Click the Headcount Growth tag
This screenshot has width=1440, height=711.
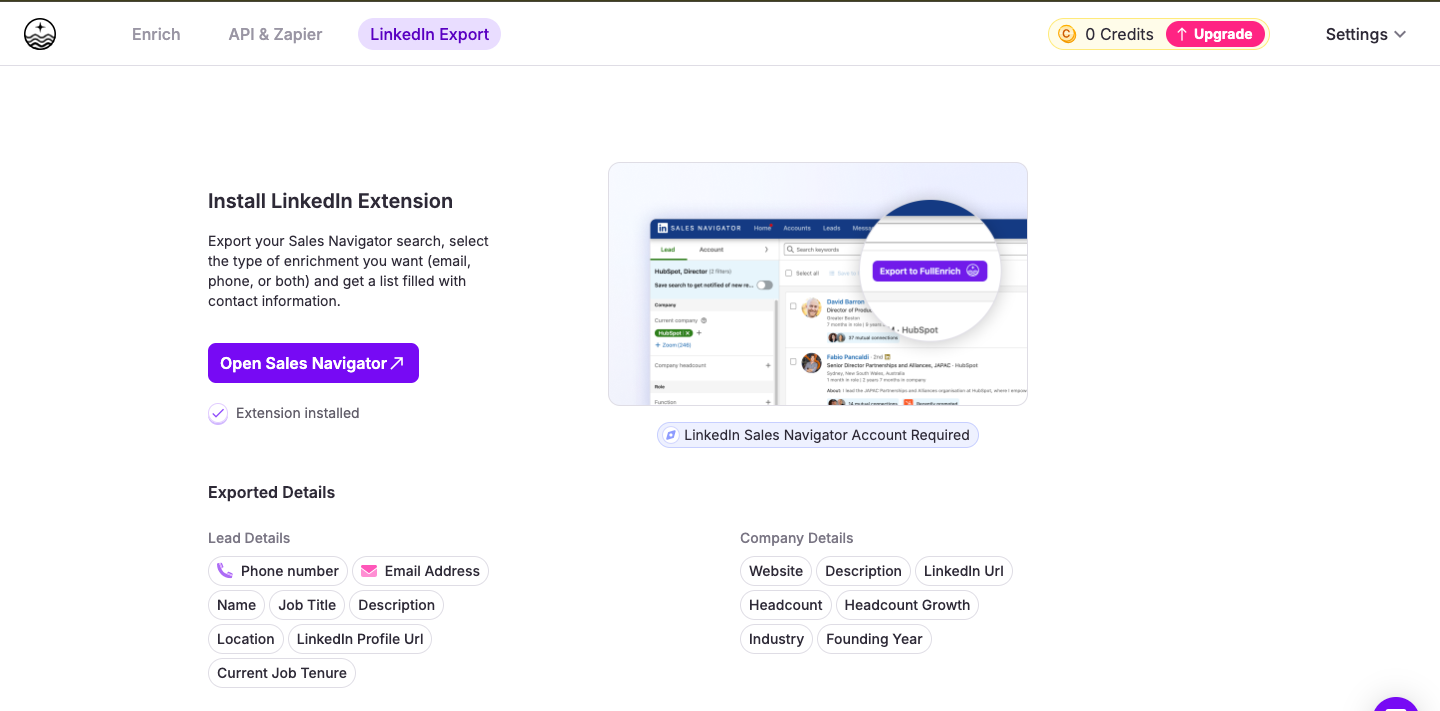[x=907, y=605]
